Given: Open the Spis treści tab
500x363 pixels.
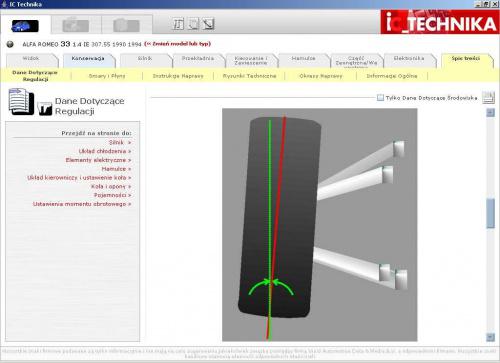Looking at the screenshot, I should click(466, 58).
